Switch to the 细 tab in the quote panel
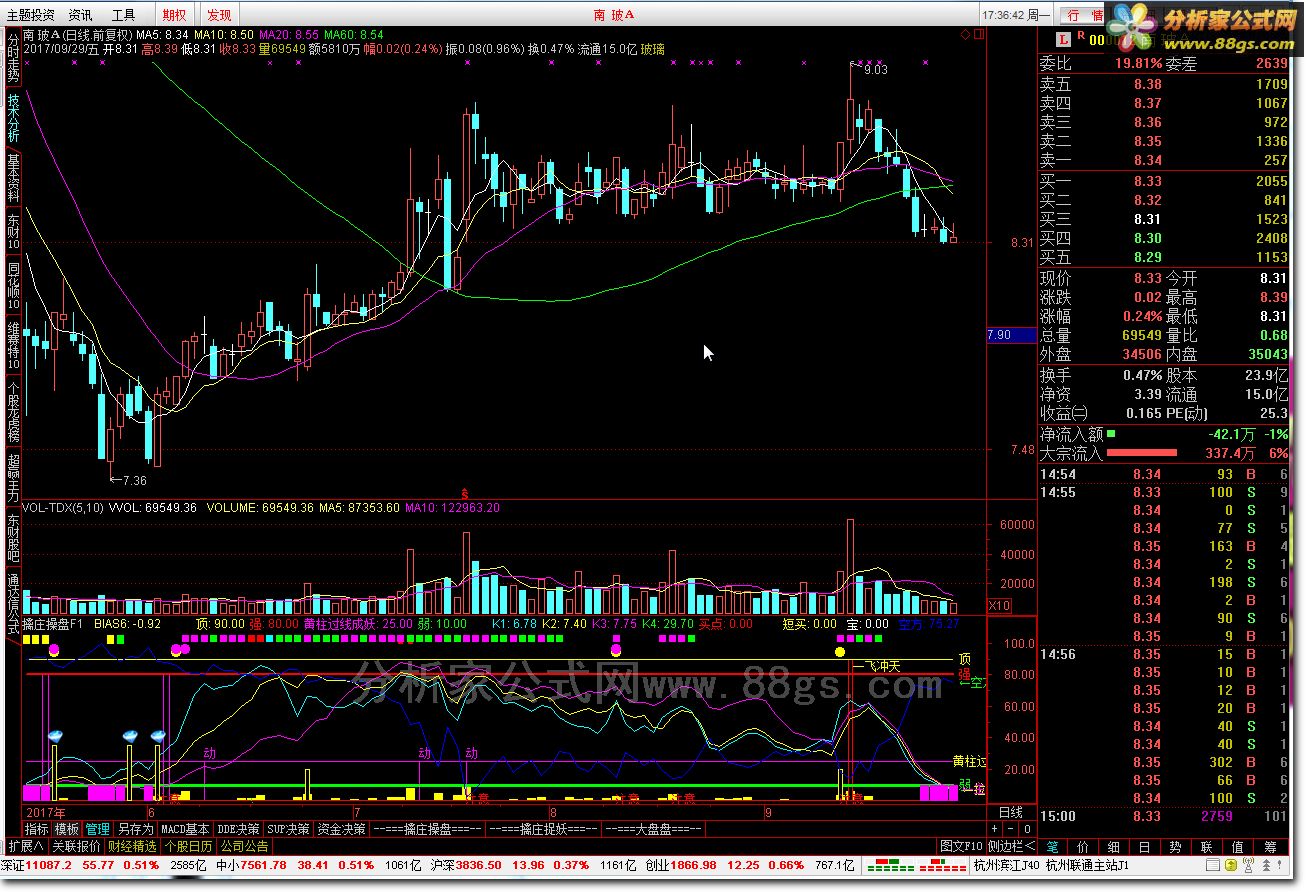Viewport: 1306px width, 892px height. click(x=1114, y=847)
